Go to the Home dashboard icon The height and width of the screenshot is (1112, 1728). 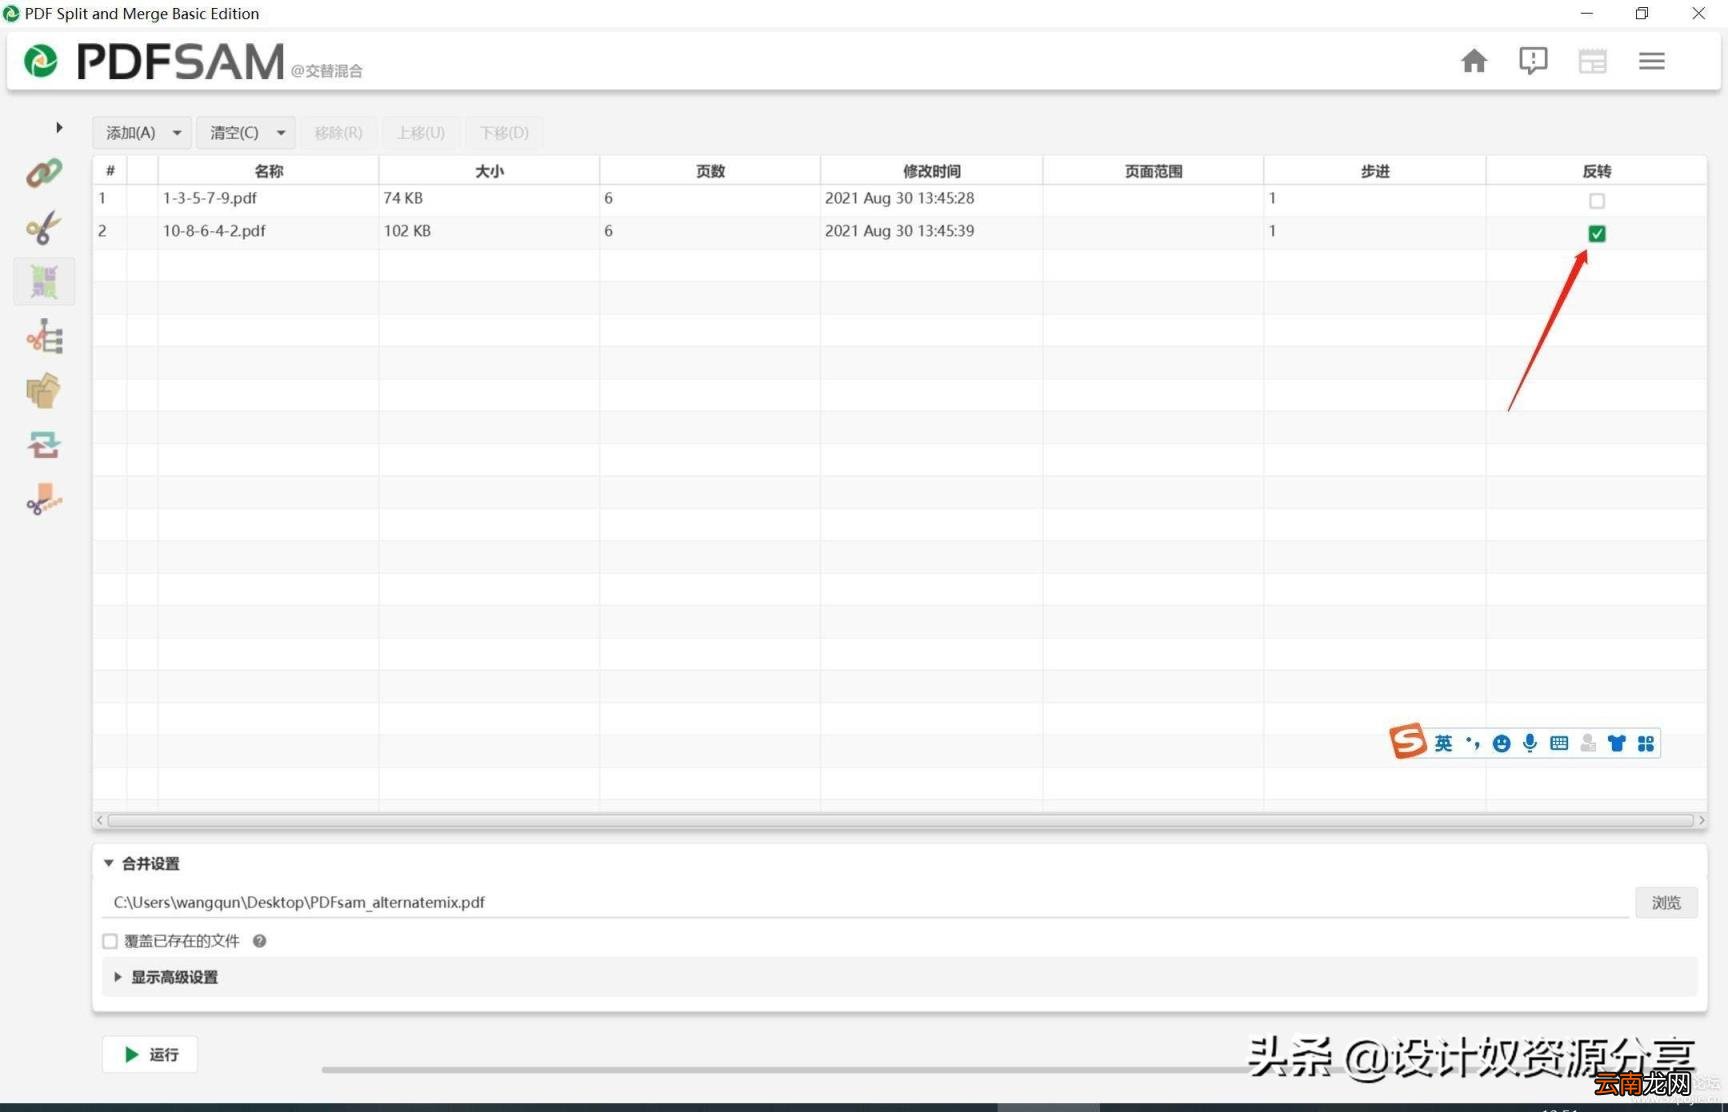pos(1473,61)
